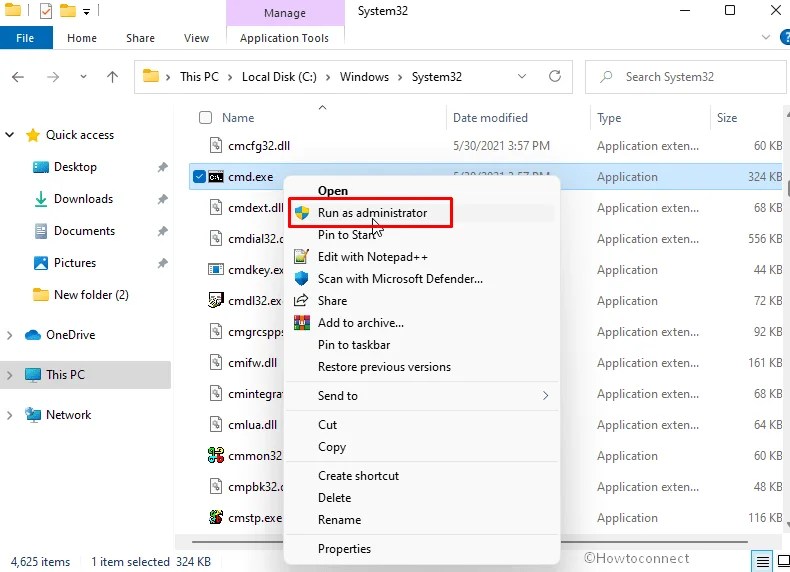
Task: Click the Search System32 box
Action: (685, 77)
